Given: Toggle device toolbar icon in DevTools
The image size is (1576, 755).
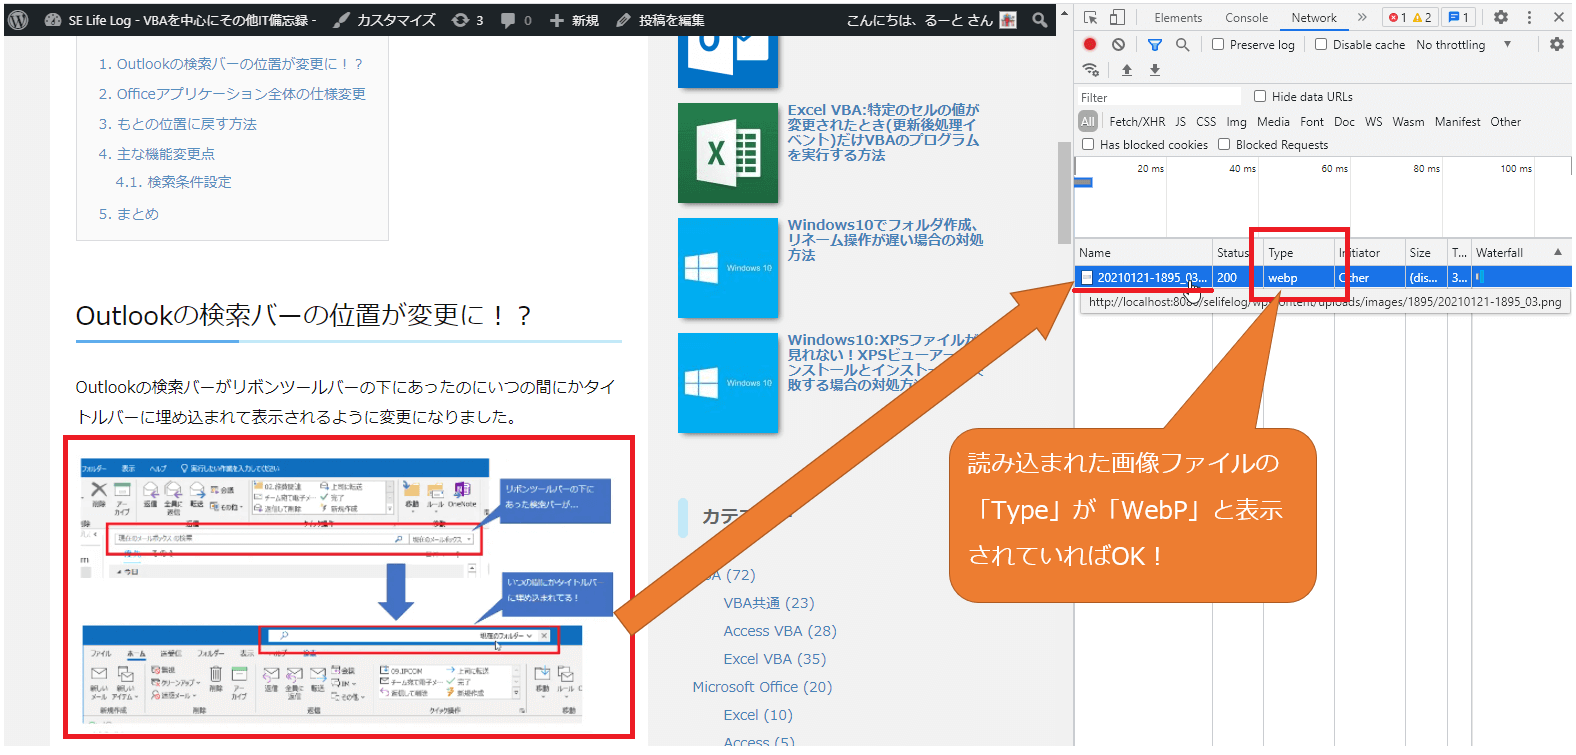Looking at the screenshot, I should click(x=1118, y=17).
